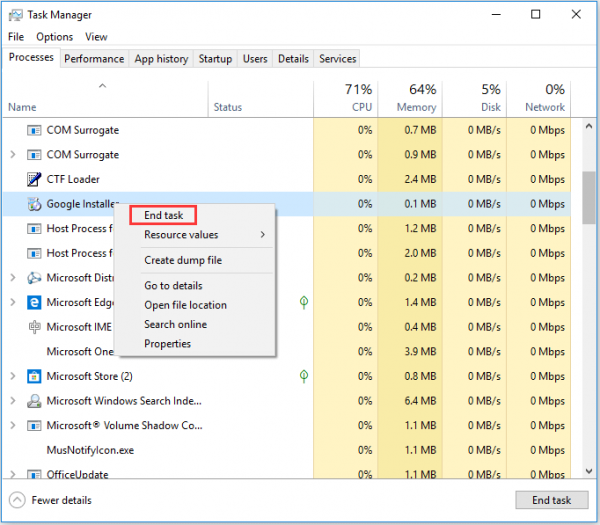The width and height of the screenshot is (600, 525).
Task: Click the Microsoft Edge process icon
Action: pos(34,302)
